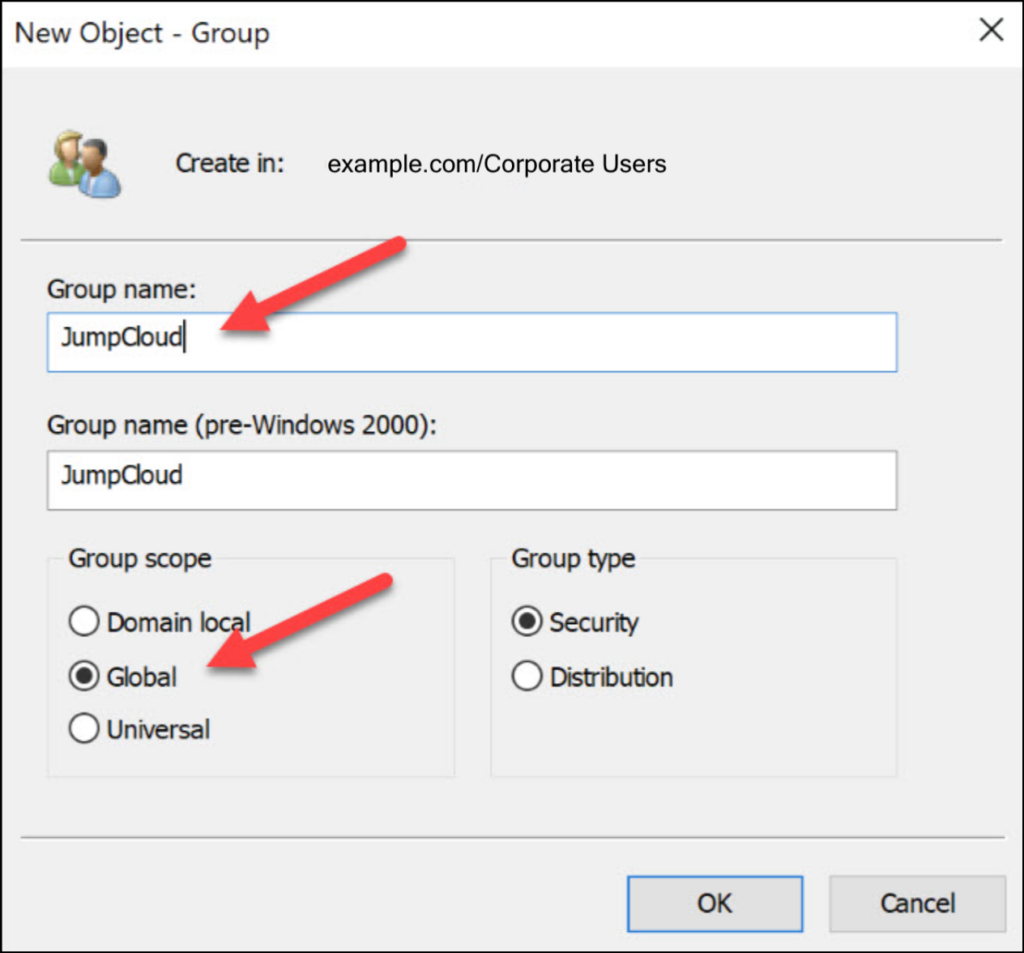Select the Global group scope
The height and width of the screenshot is (953, 1024).
click(84, 675)
